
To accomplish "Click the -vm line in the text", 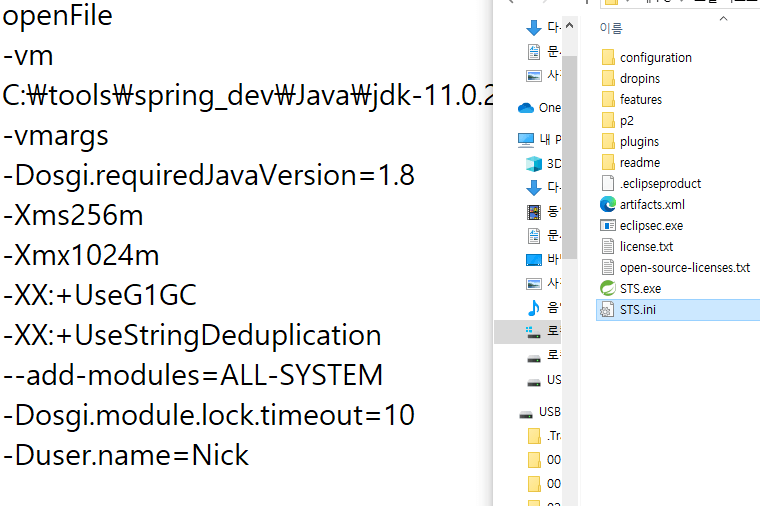I will 28,56.
